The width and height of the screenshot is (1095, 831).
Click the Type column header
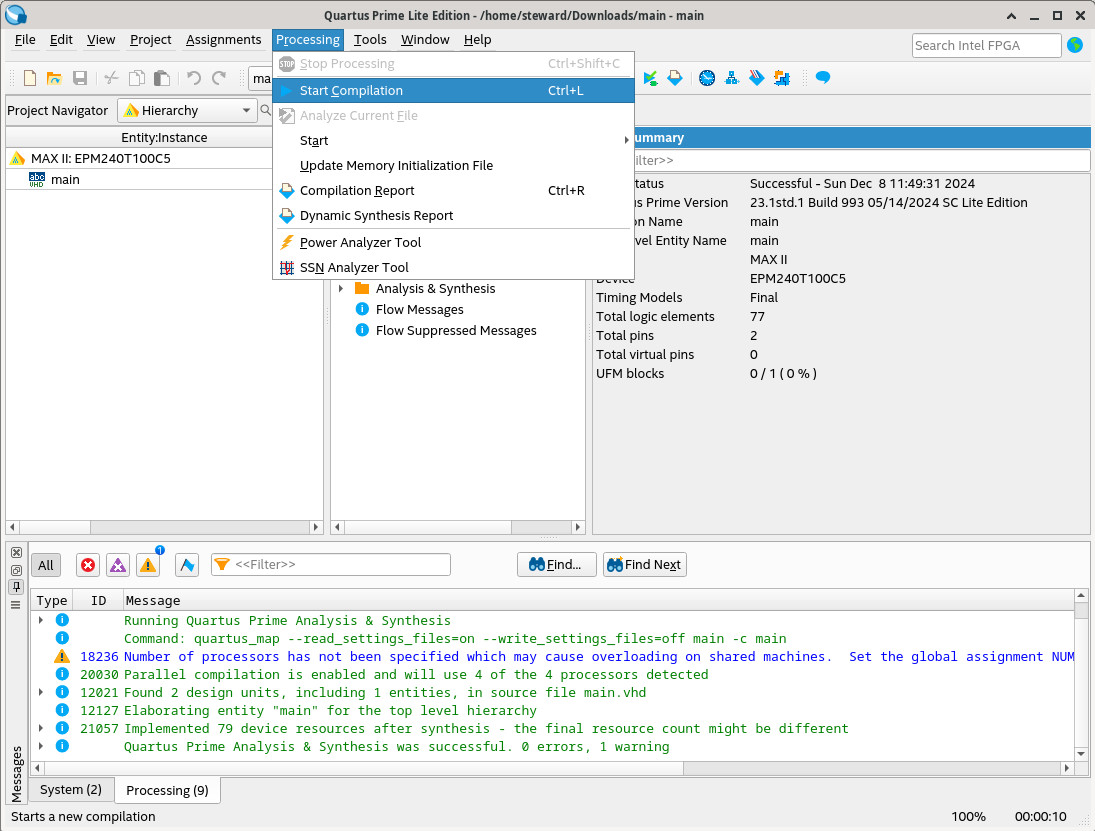[x=52, y=601]
